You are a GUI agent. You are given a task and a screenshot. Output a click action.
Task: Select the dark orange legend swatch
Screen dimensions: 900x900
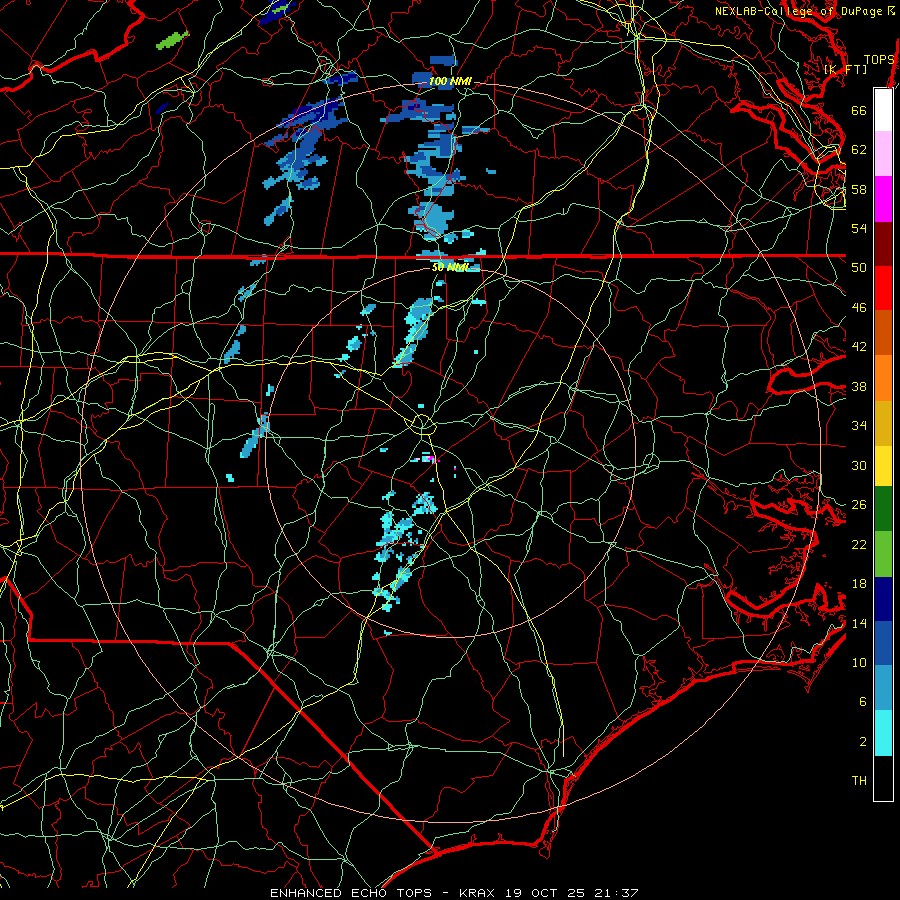tap(883, 333)
